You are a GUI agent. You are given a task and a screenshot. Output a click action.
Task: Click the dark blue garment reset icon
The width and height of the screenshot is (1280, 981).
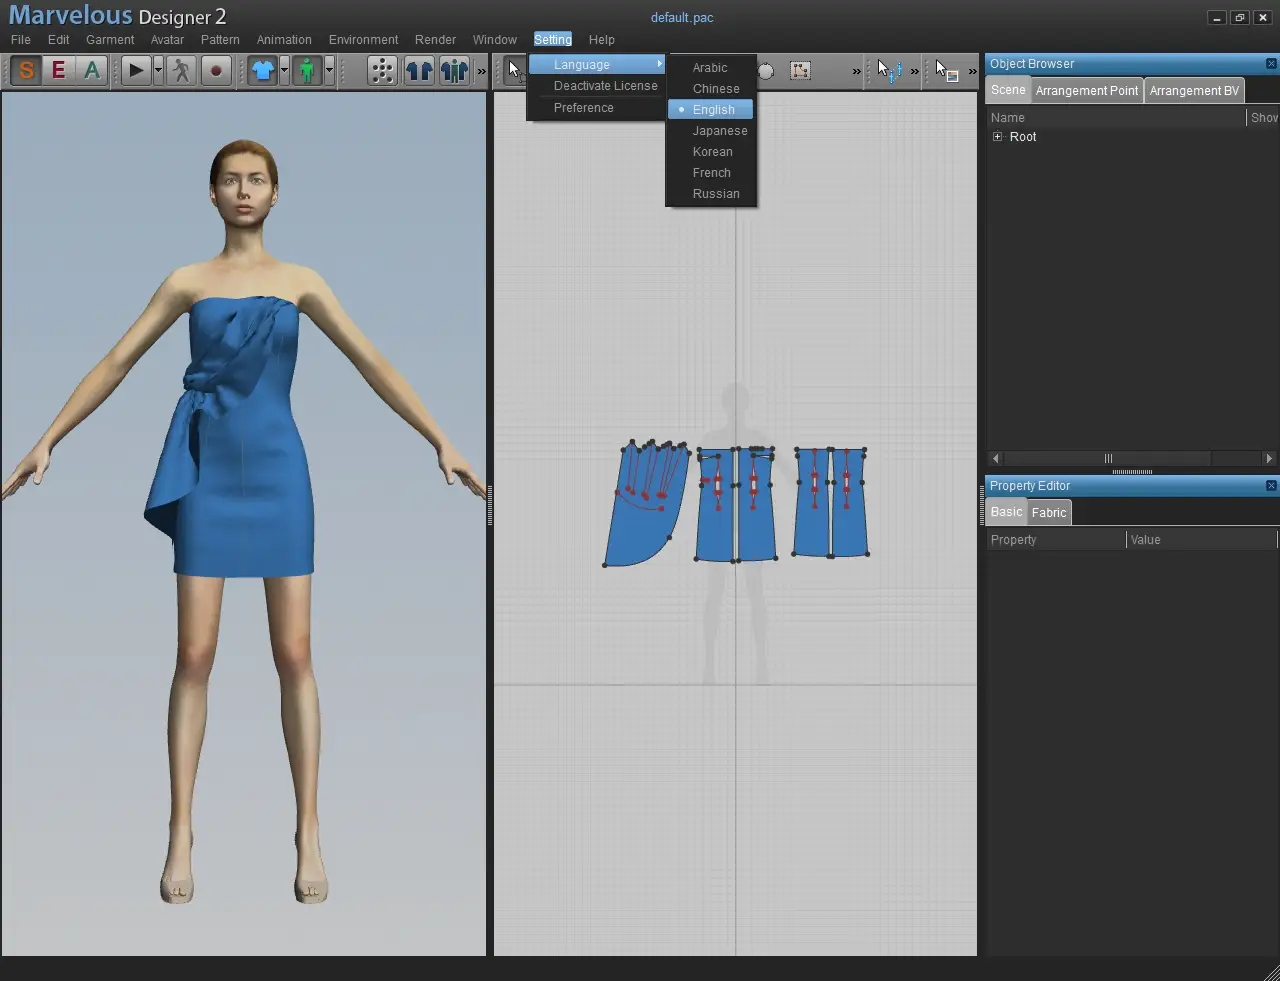[x=419, y=70]
